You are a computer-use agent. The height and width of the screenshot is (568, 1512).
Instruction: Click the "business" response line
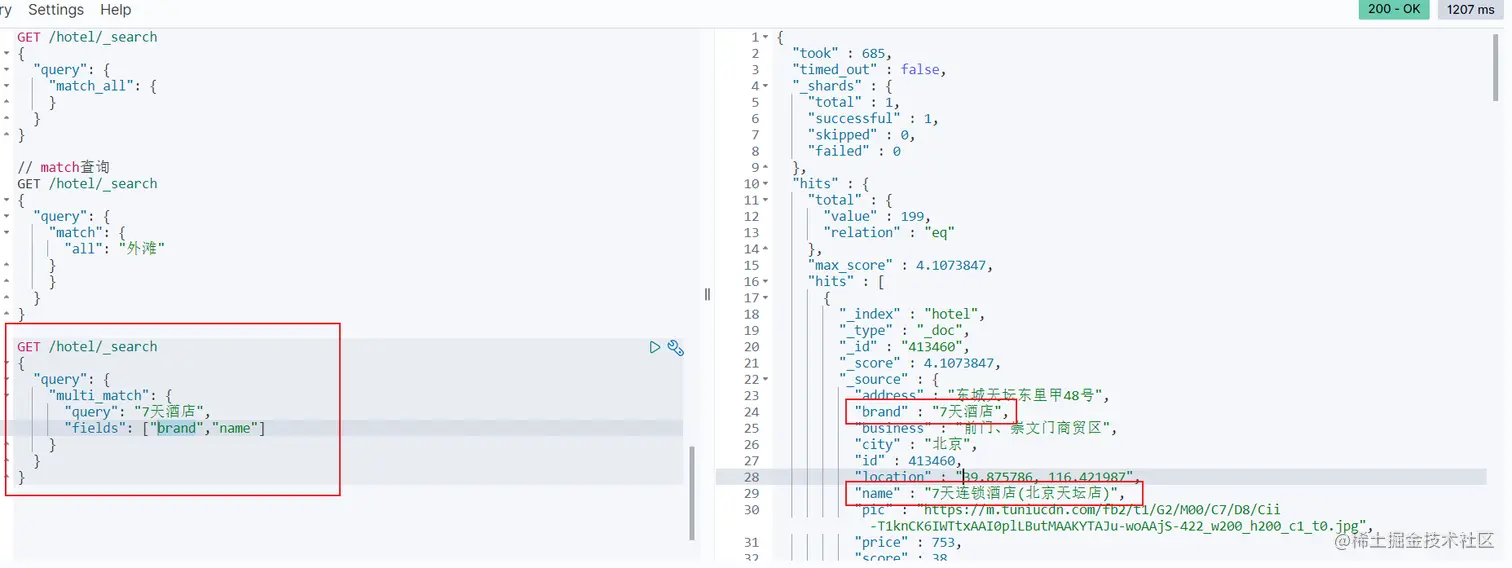(984, 428)
